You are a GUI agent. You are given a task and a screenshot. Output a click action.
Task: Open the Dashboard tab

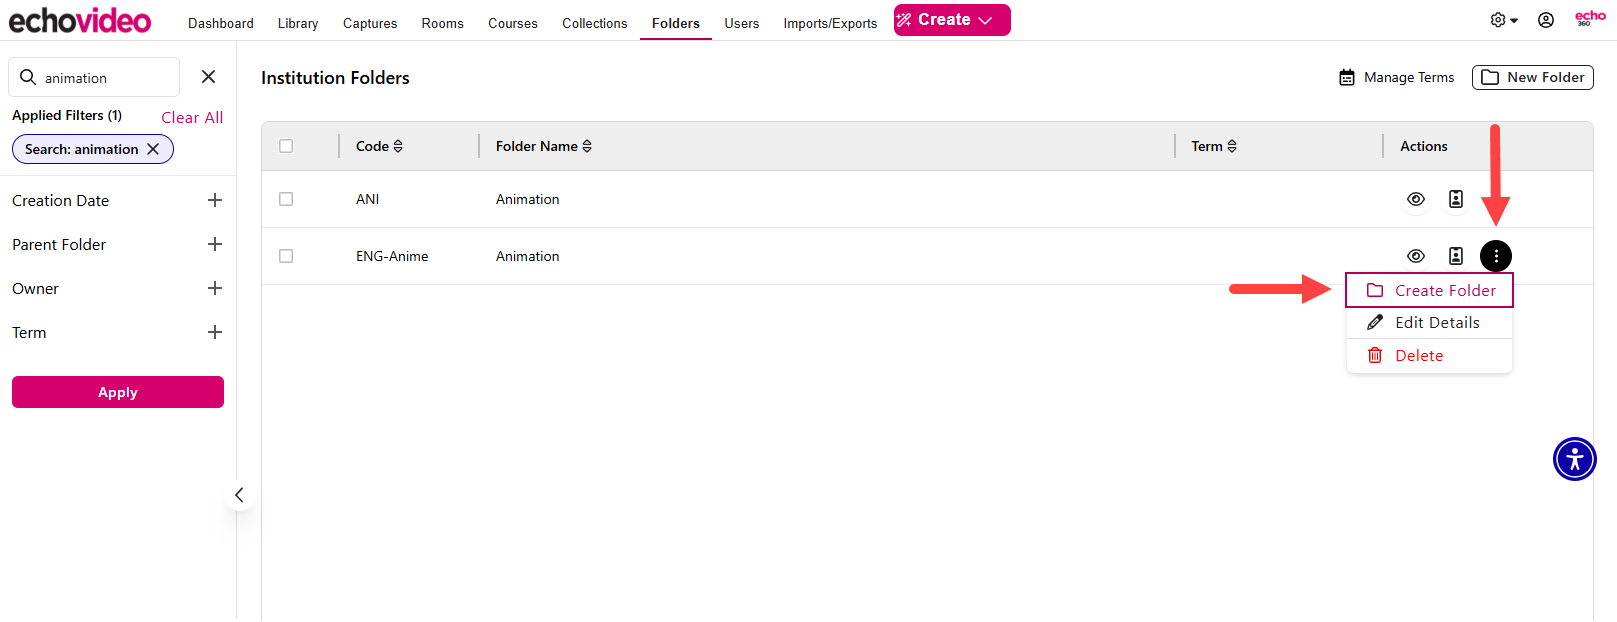point(221,23)
